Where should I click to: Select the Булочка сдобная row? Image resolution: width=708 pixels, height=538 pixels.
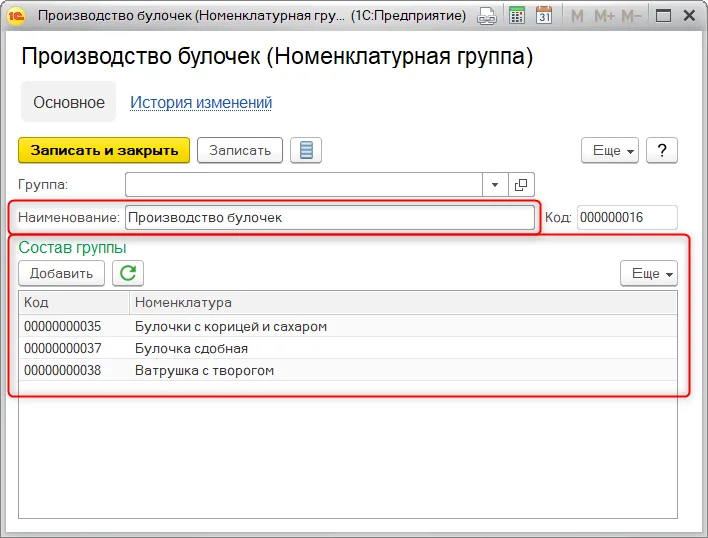(x=348, y=348)
